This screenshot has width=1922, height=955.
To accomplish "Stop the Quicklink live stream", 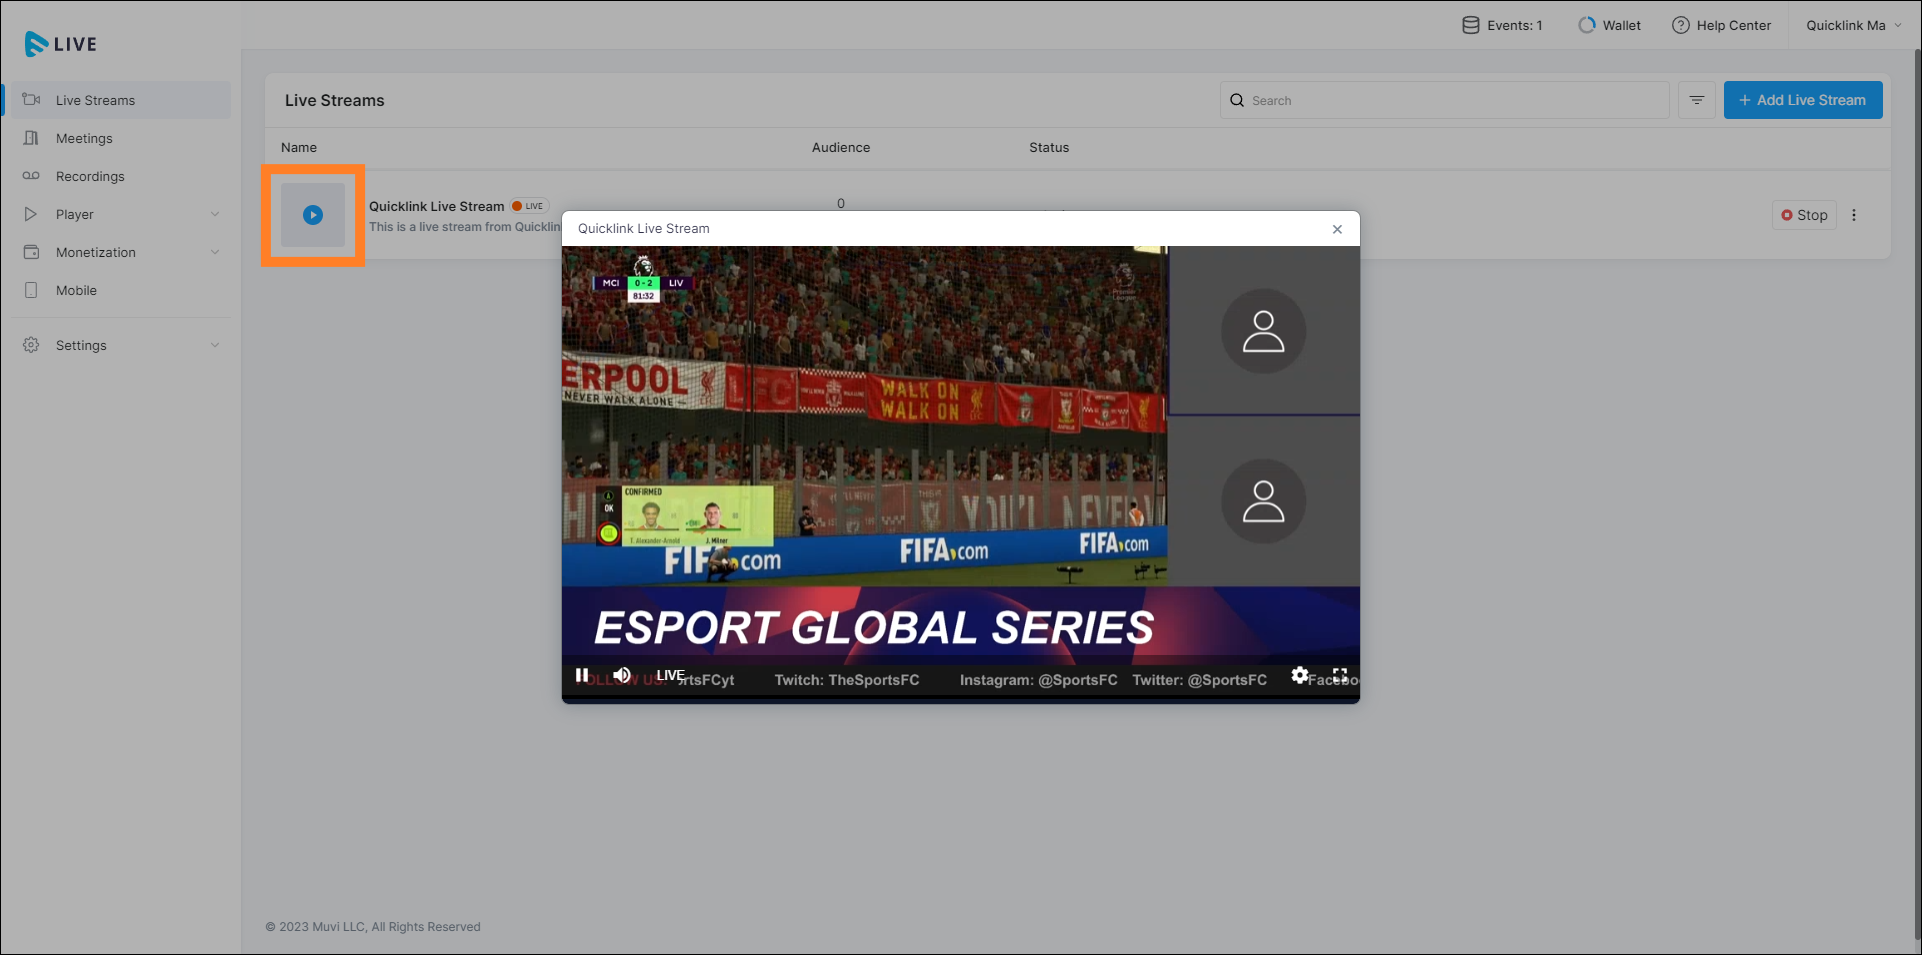I will pos(1804,215).
